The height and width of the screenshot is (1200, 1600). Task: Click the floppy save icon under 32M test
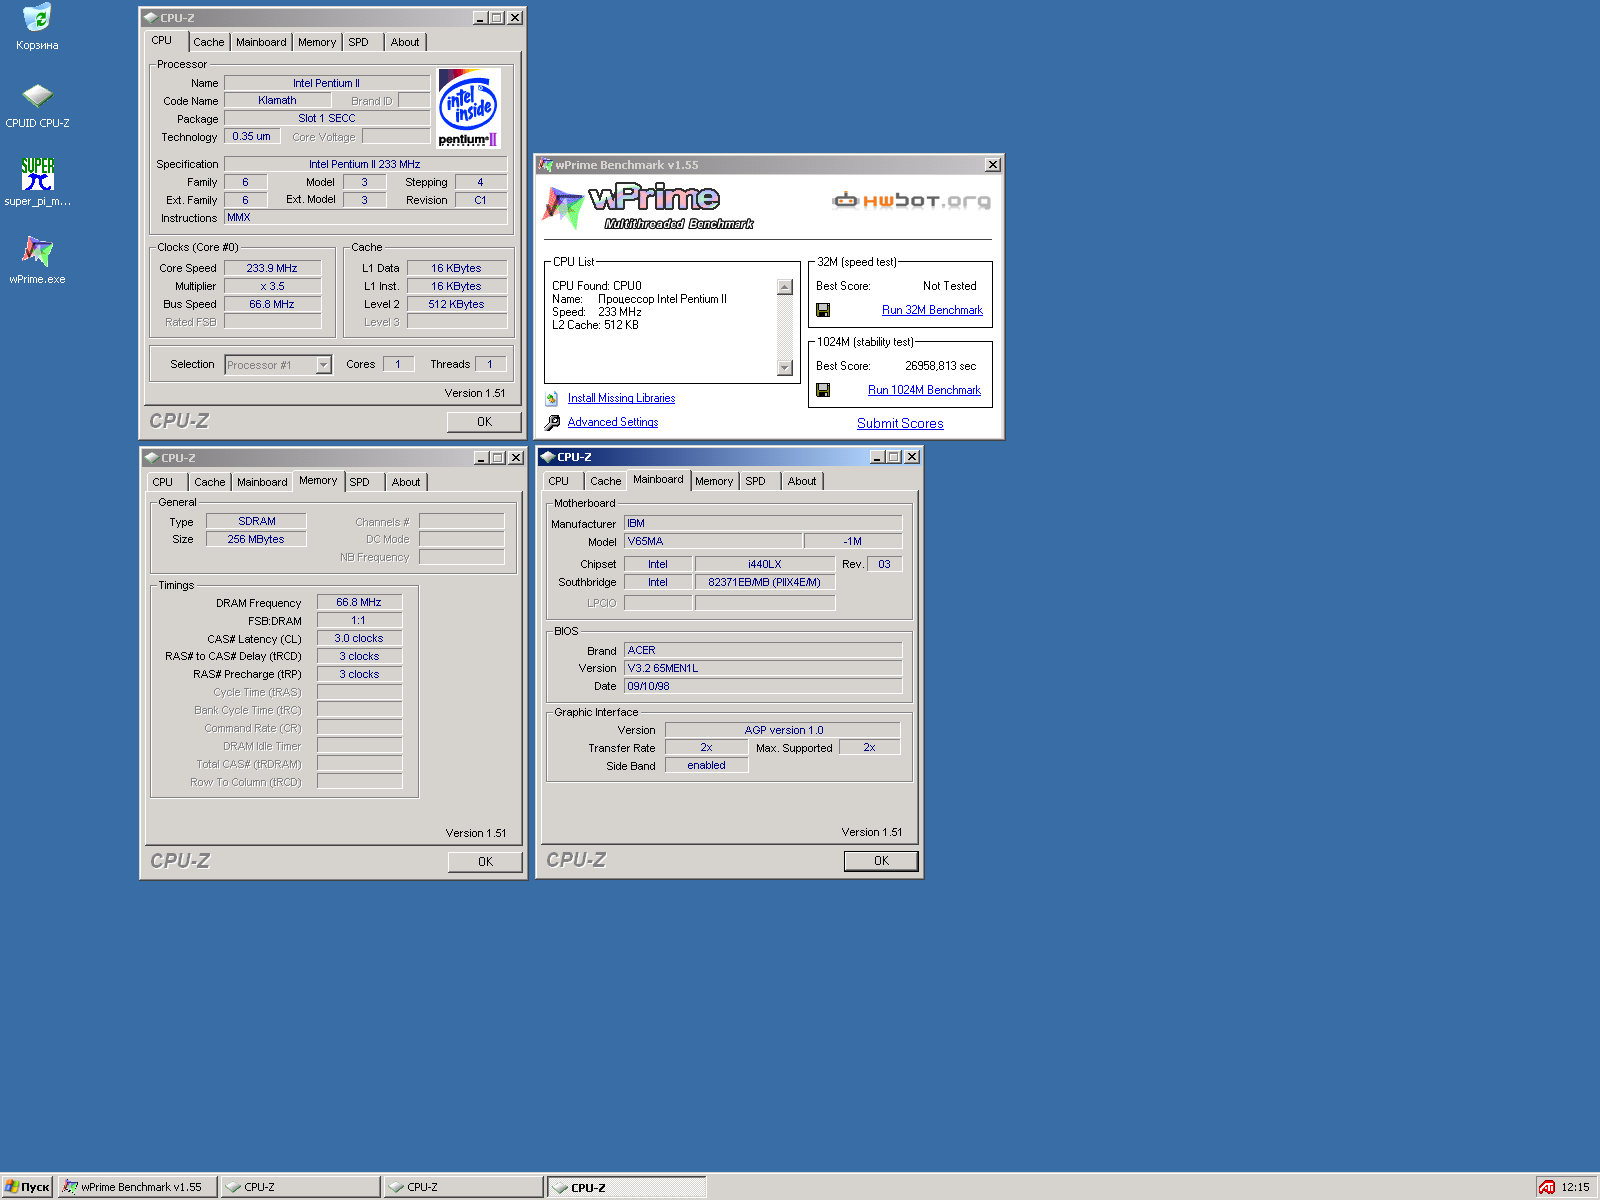[823, 310]
